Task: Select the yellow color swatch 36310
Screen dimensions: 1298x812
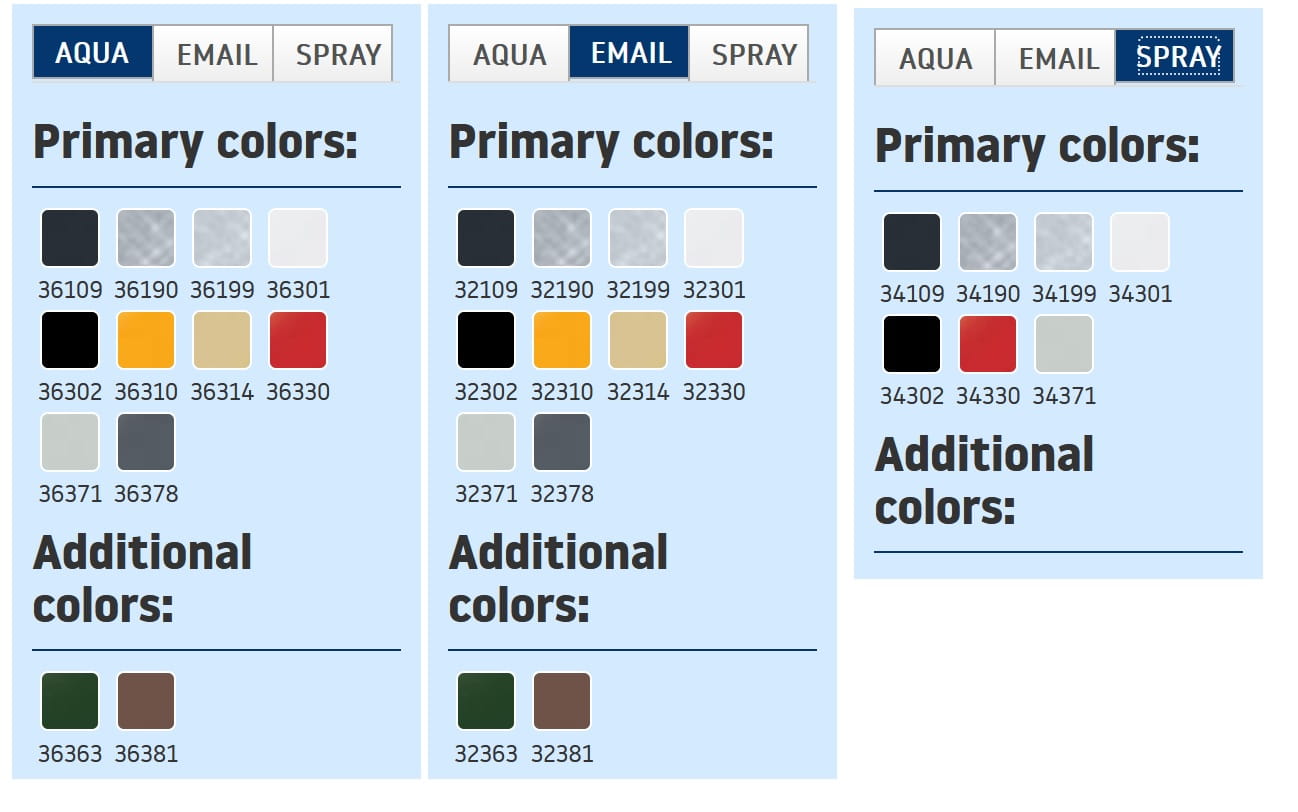Action: pos(146,340)
